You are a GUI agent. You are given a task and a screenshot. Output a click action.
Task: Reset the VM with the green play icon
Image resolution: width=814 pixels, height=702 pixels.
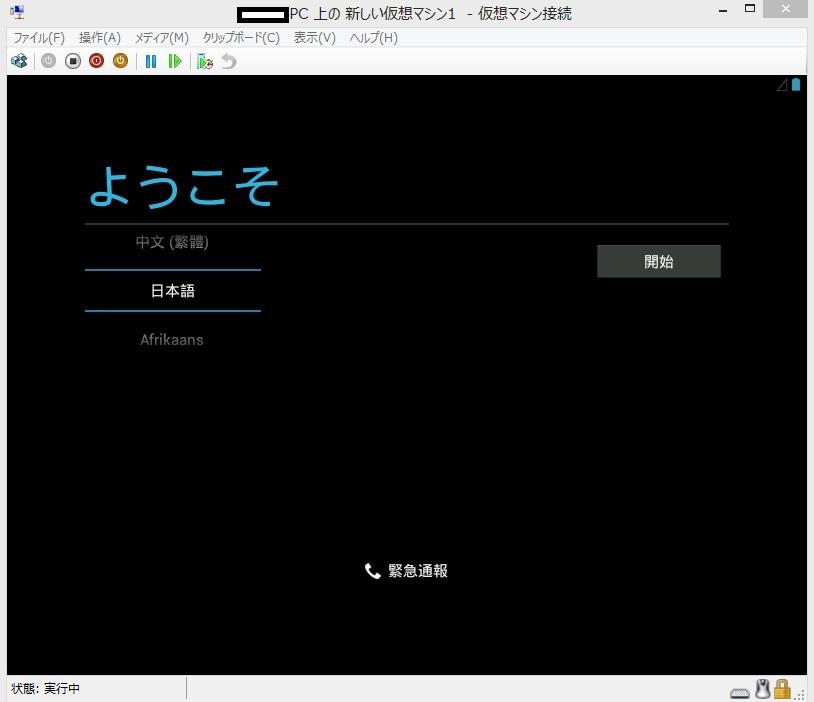[x=175, y=61]
